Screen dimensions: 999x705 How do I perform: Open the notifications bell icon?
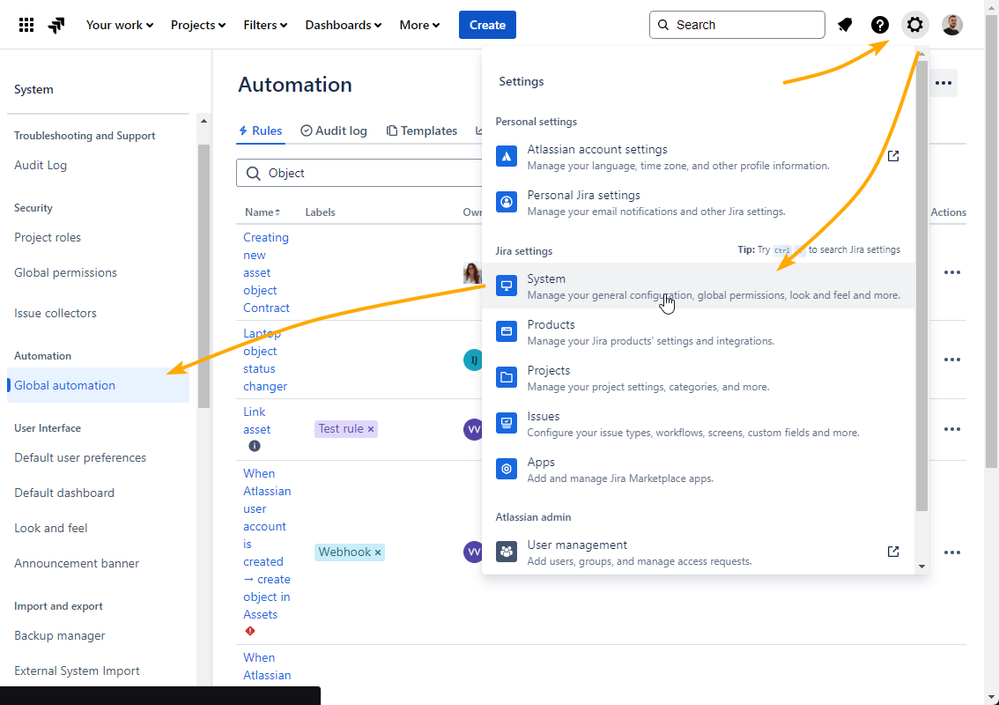point(845,25)
